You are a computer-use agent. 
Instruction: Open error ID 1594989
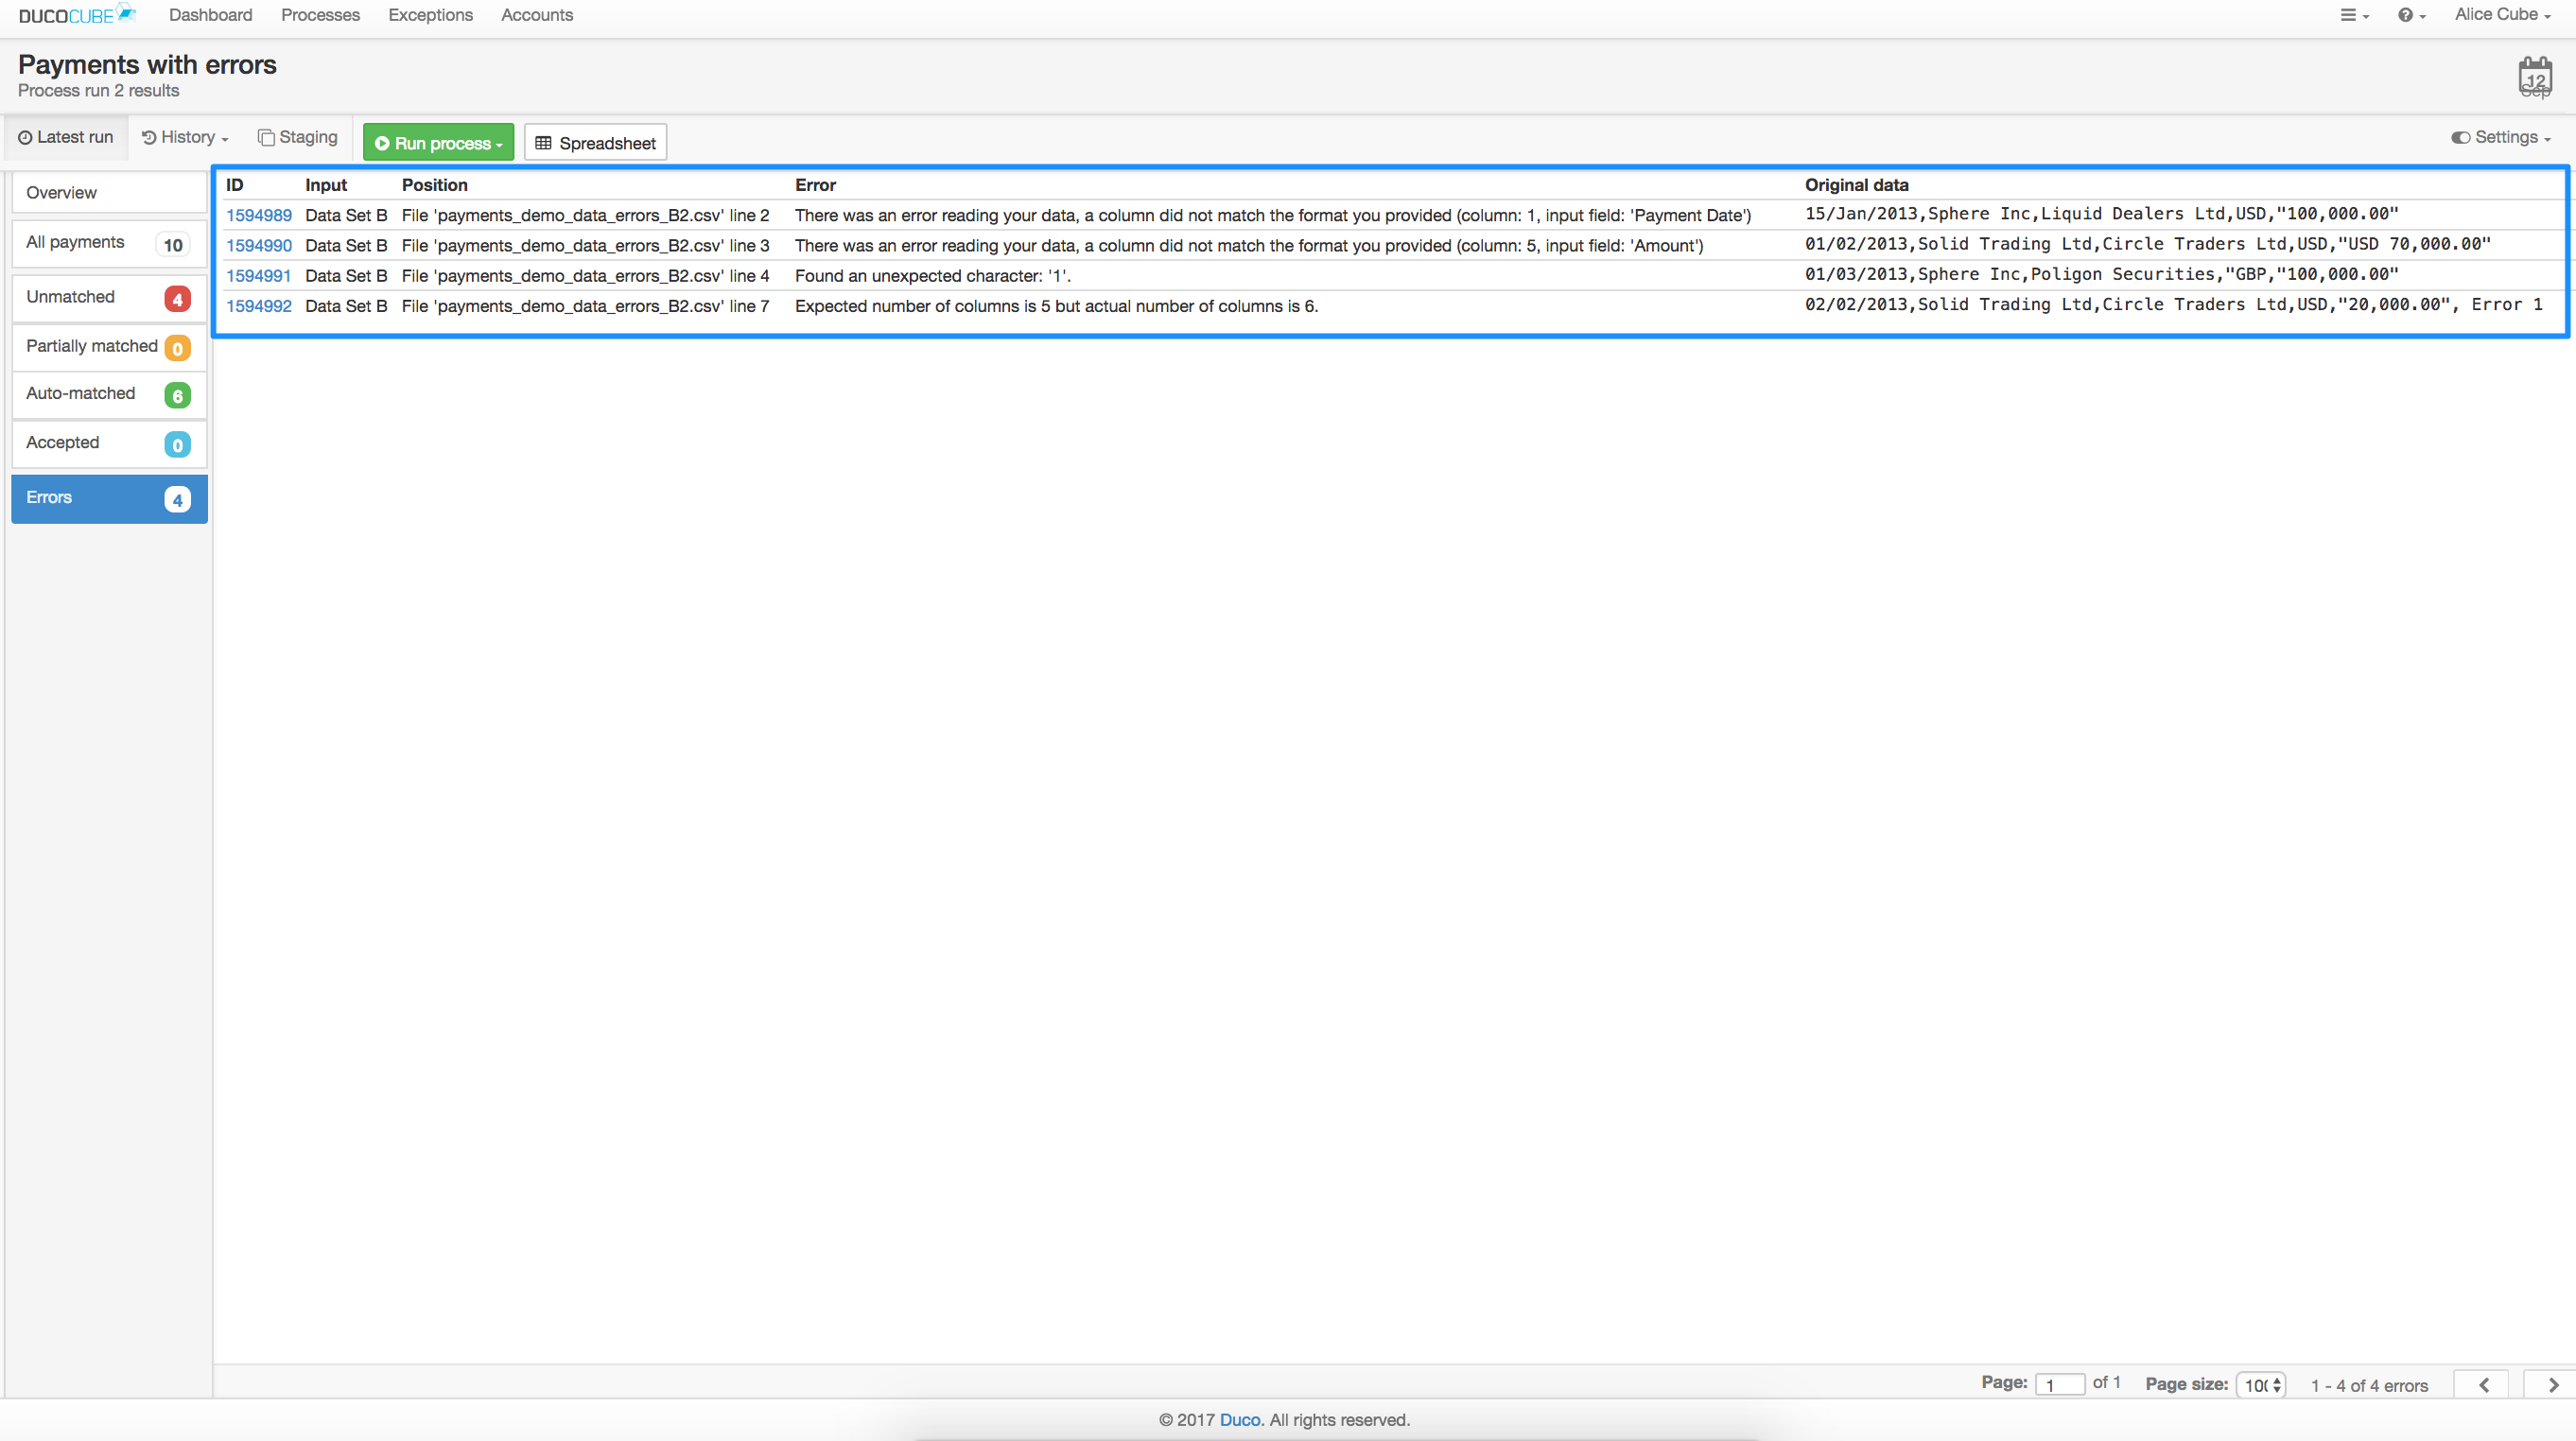pos(258,216)
